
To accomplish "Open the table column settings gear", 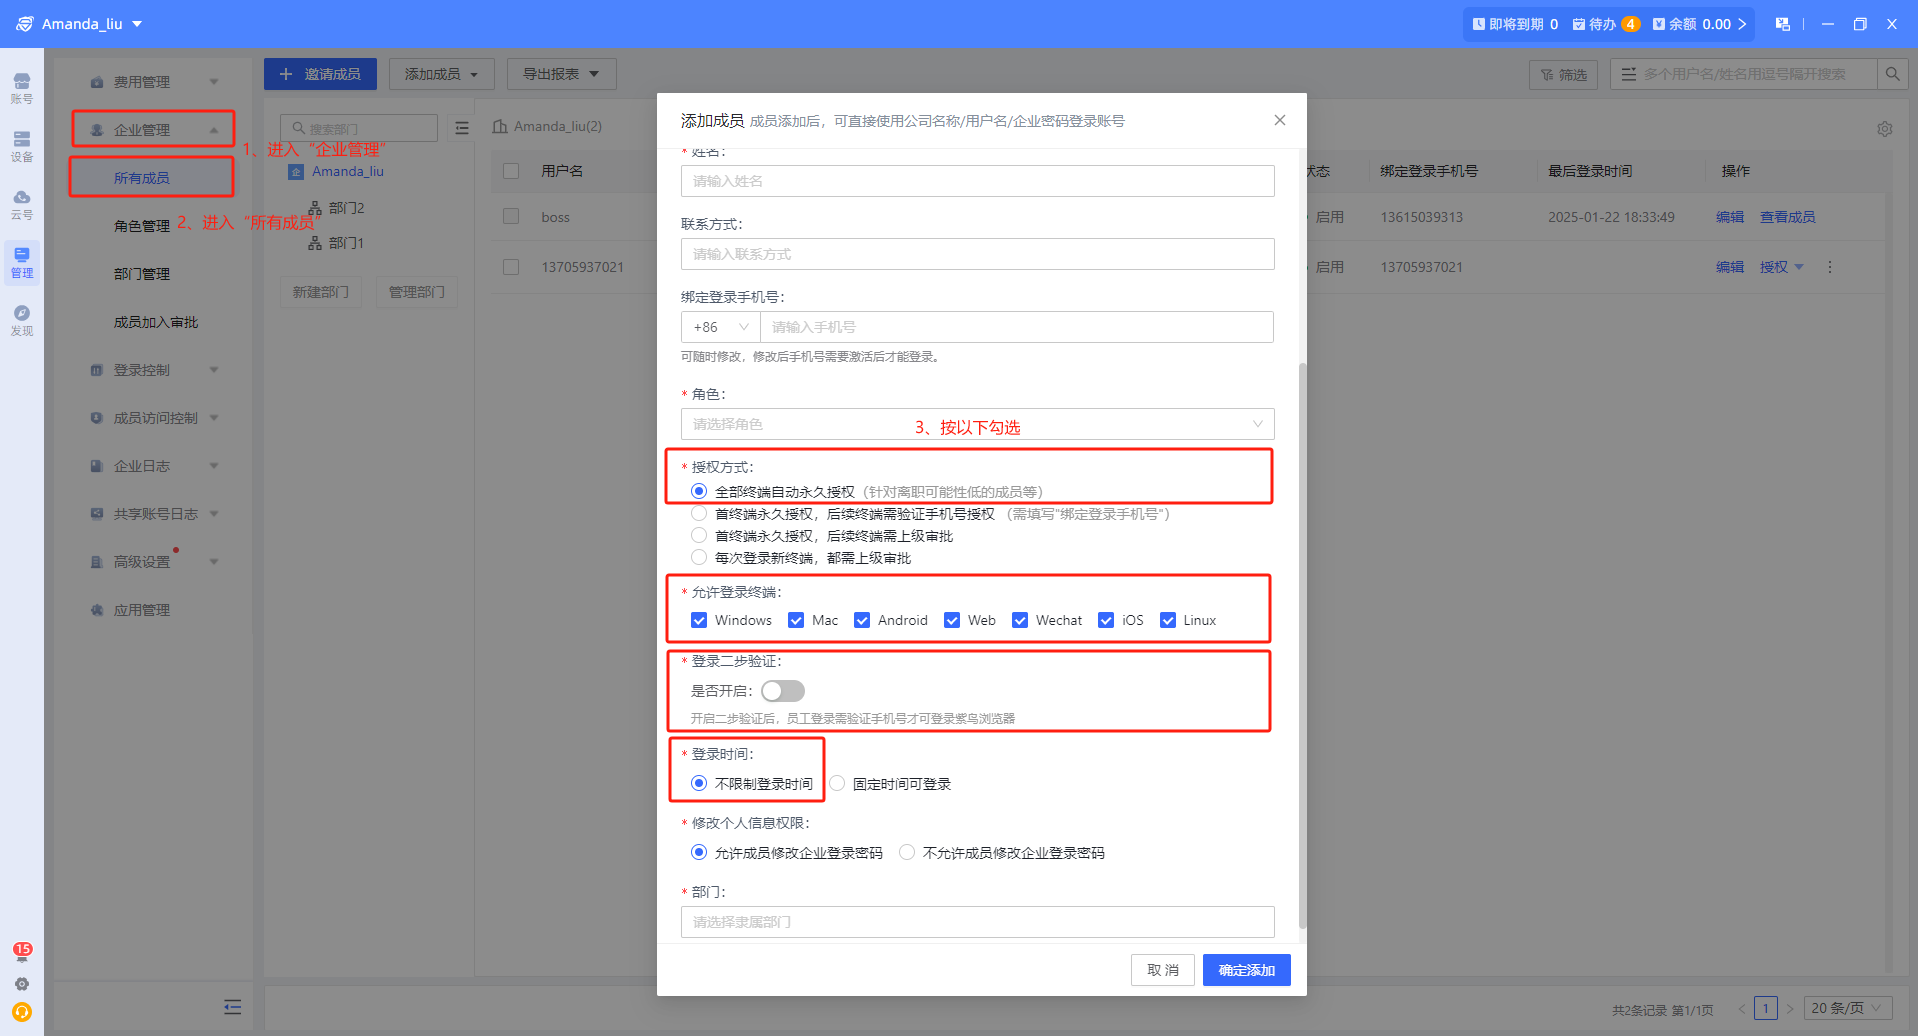I will [1885, 129].
